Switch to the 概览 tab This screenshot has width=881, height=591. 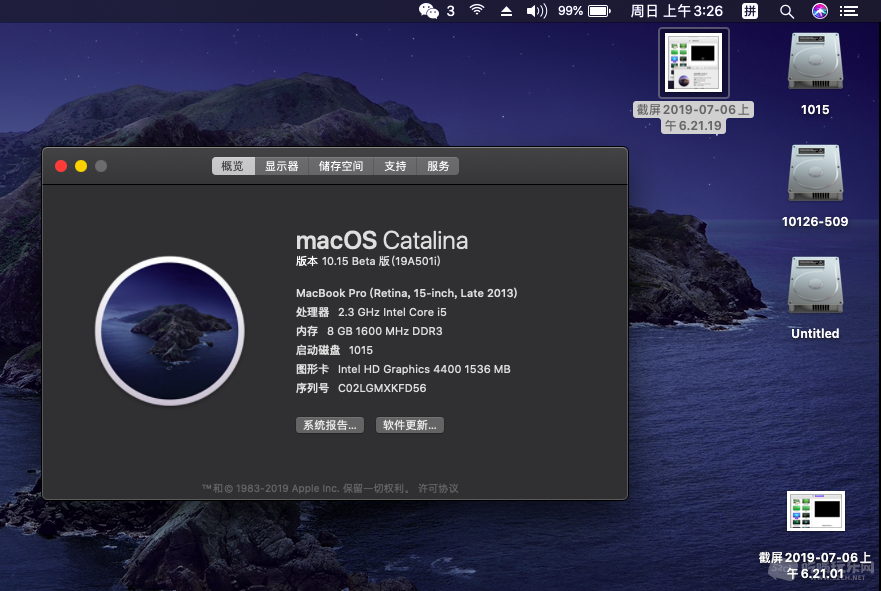click(233, 166)
